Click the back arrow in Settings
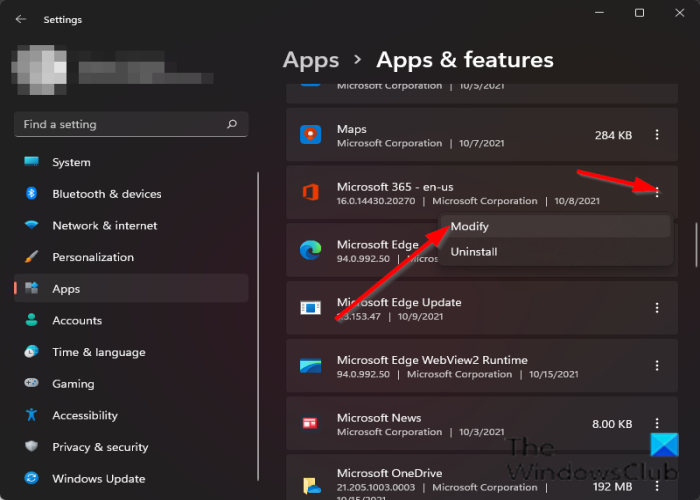Image resolution: width=700 pixels, height=500 pixels. (21, 19)
